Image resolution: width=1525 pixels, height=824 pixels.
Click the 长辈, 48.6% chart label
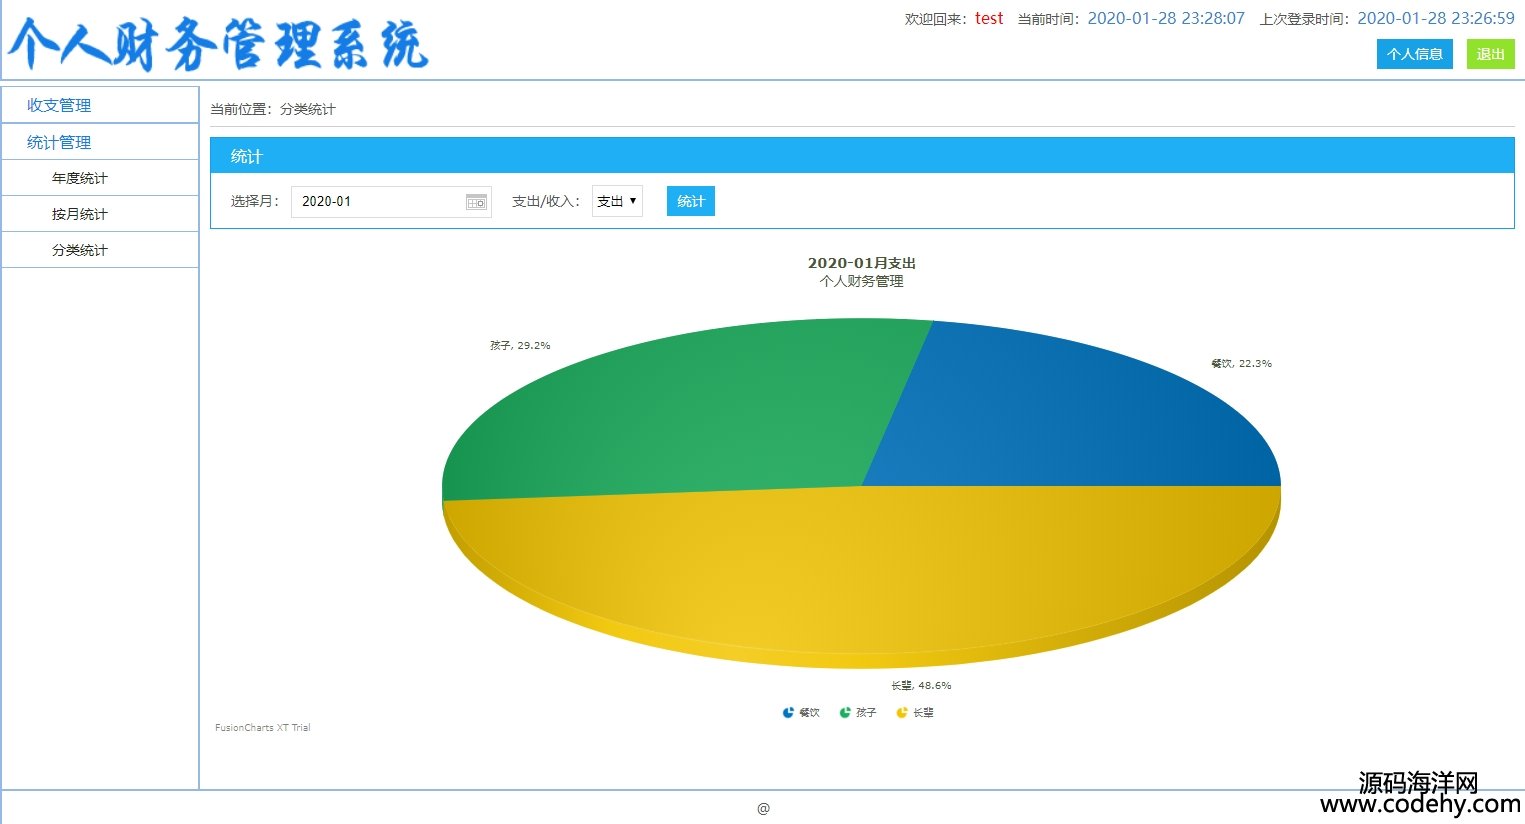click(x=921, y=685)
